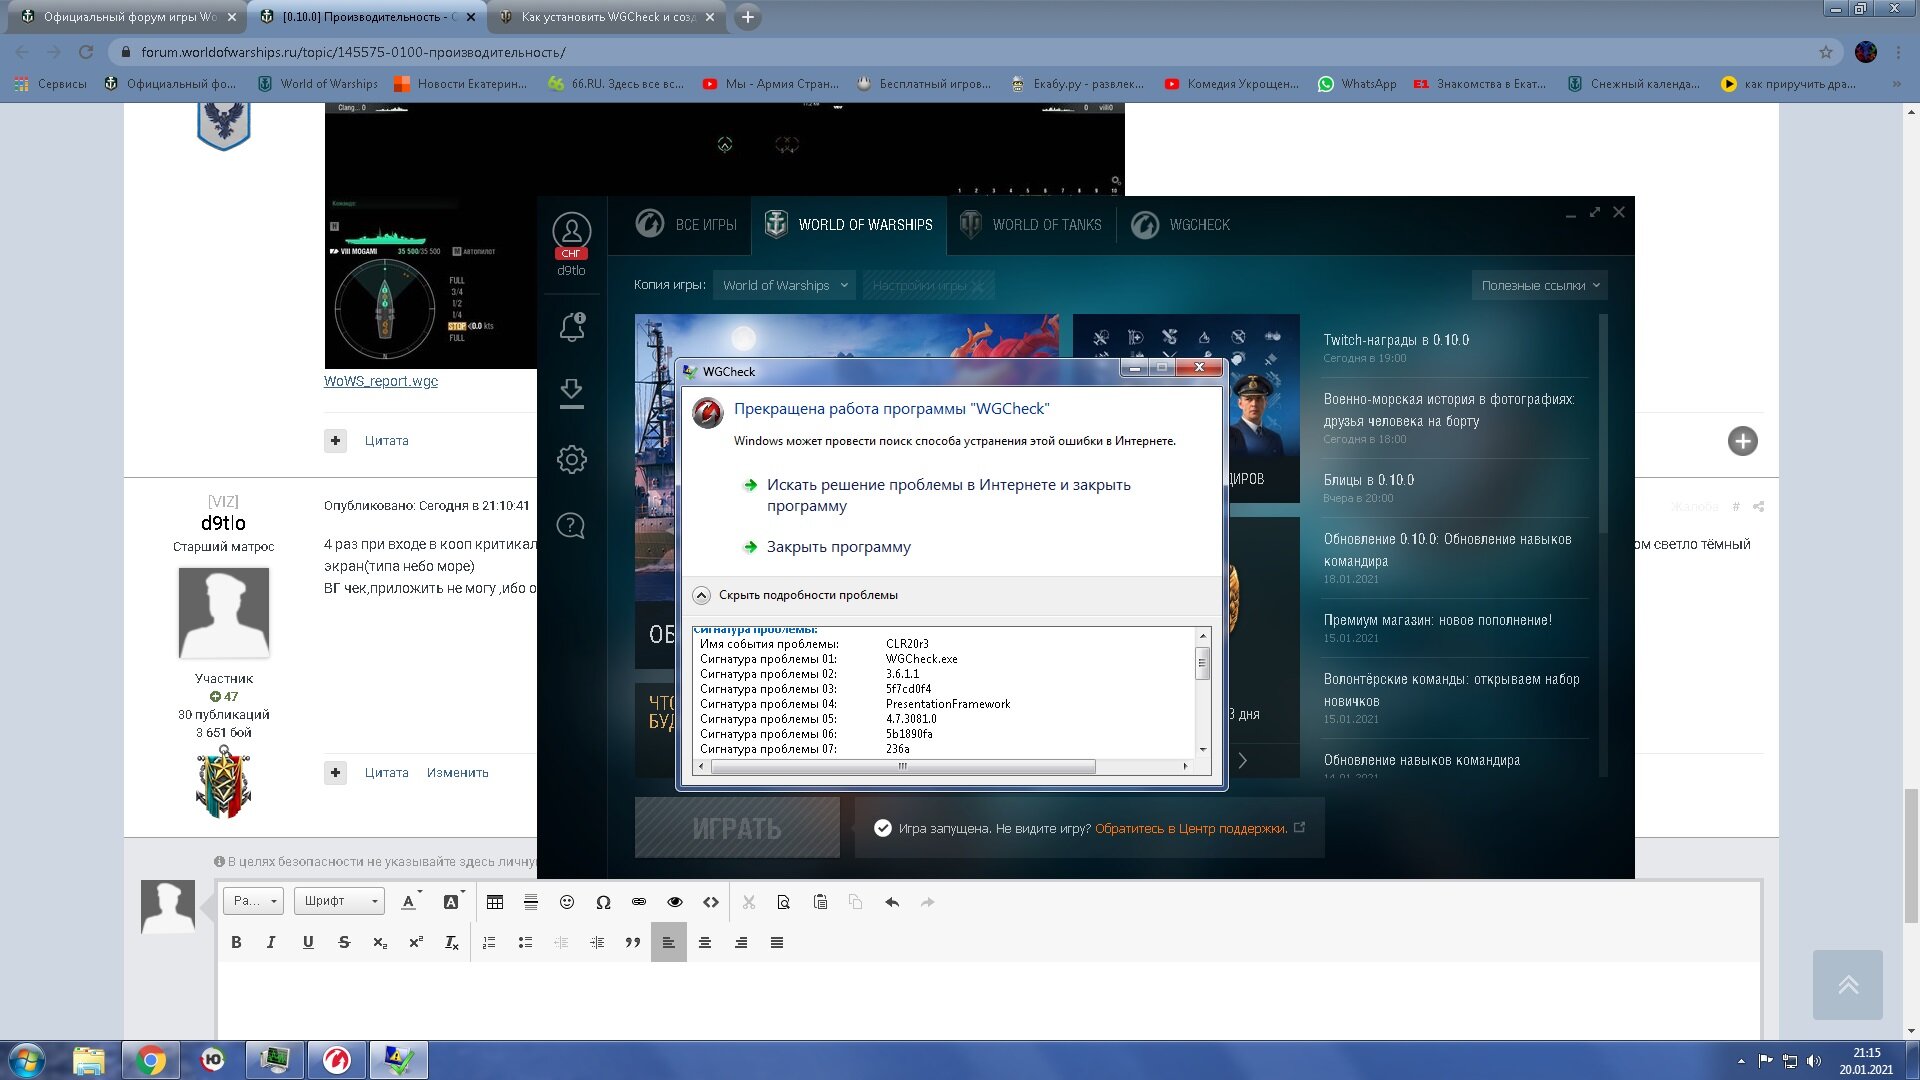1920x1080 pixels.
Task: Toggle italic formatting in editor
Action: [x=271, y=942]
